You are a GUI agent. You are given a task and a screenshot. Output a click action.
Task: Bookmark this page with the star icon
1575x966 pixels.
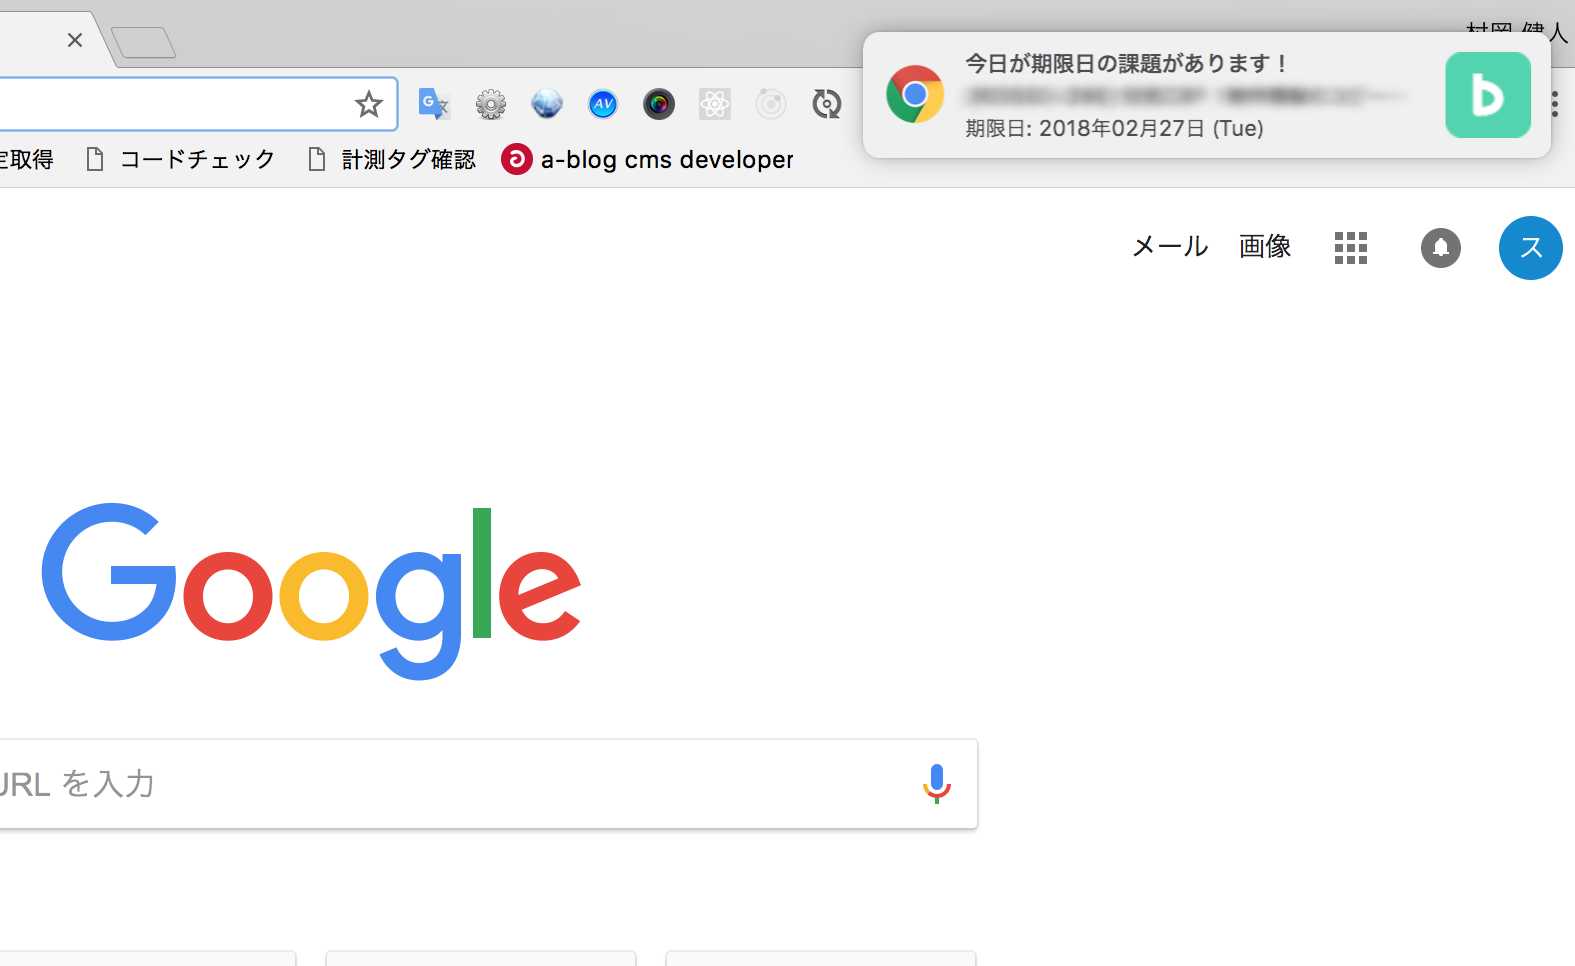click(369, 104)
